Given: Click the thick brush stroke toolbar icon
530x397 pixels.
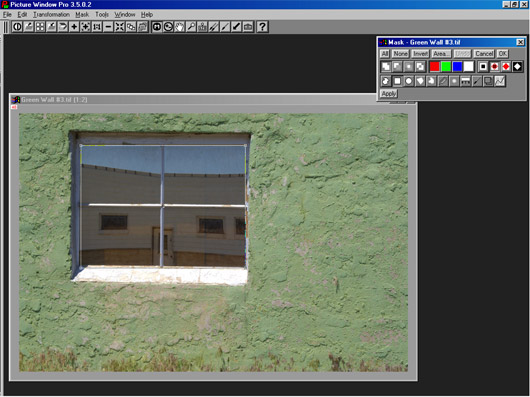Looking at the screenshot, I should pyautogui.click(x=237, y=27).
